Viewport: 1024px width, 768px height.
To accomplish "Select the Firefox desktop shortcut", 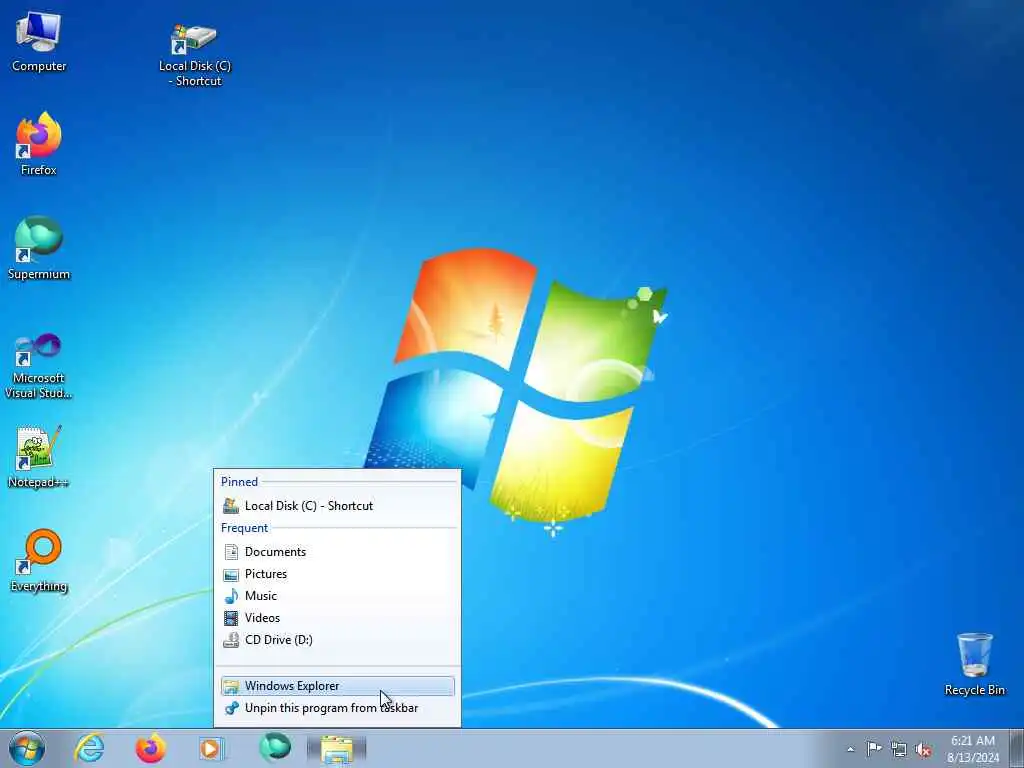I will (39, 144).
